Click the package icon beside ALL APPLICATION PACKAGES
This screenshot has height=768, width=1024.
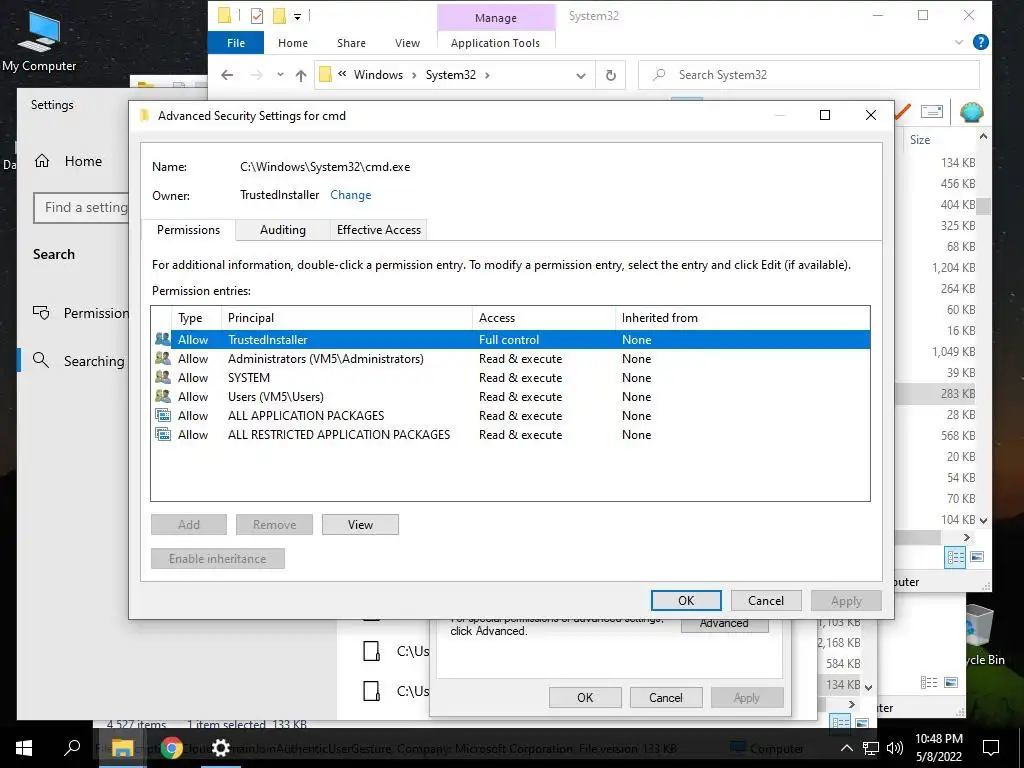point(163,415)
